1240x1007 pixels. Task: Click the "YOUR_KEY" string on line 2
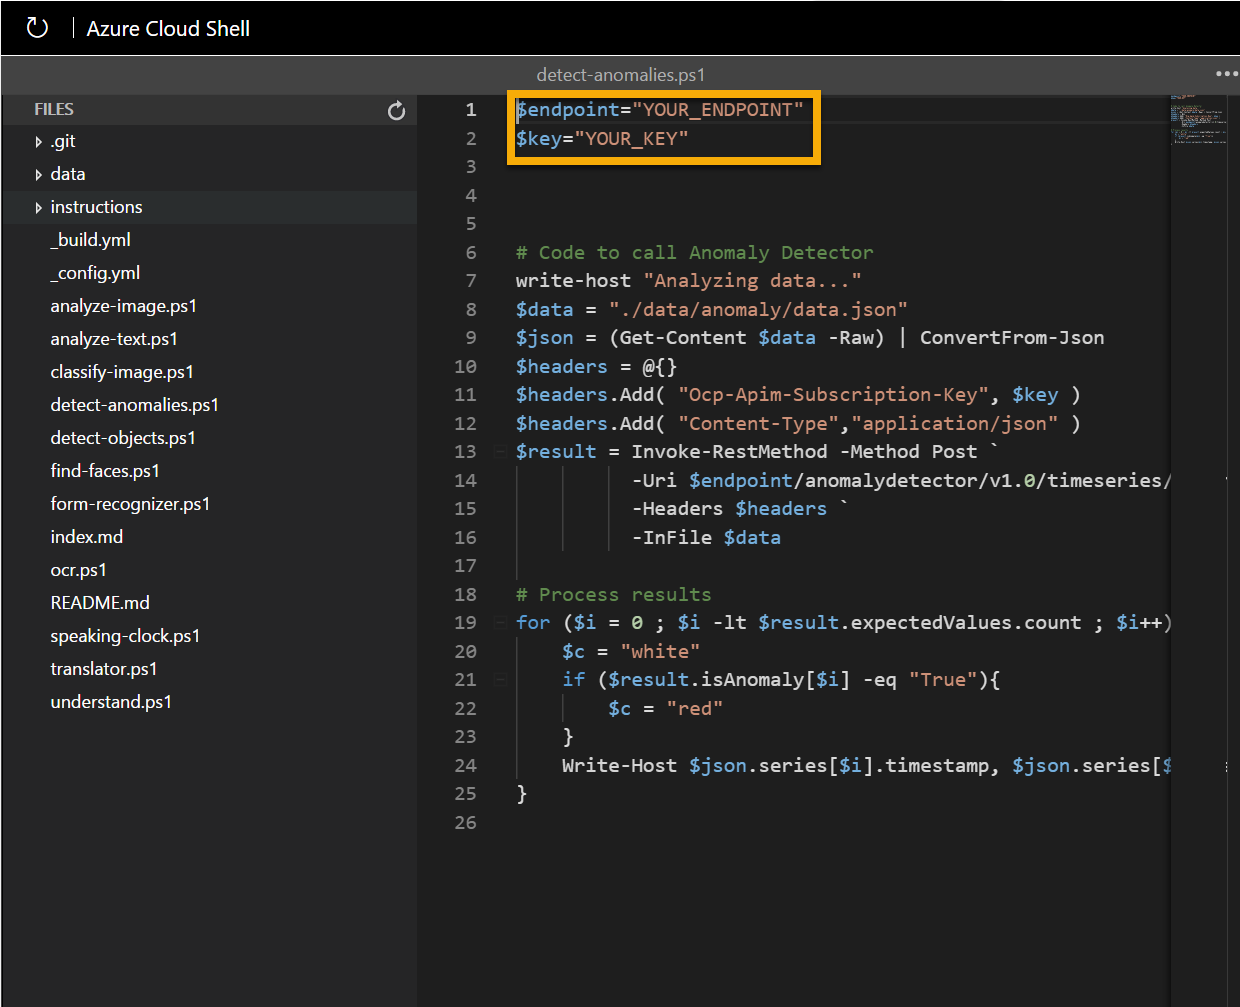[631, 138]
